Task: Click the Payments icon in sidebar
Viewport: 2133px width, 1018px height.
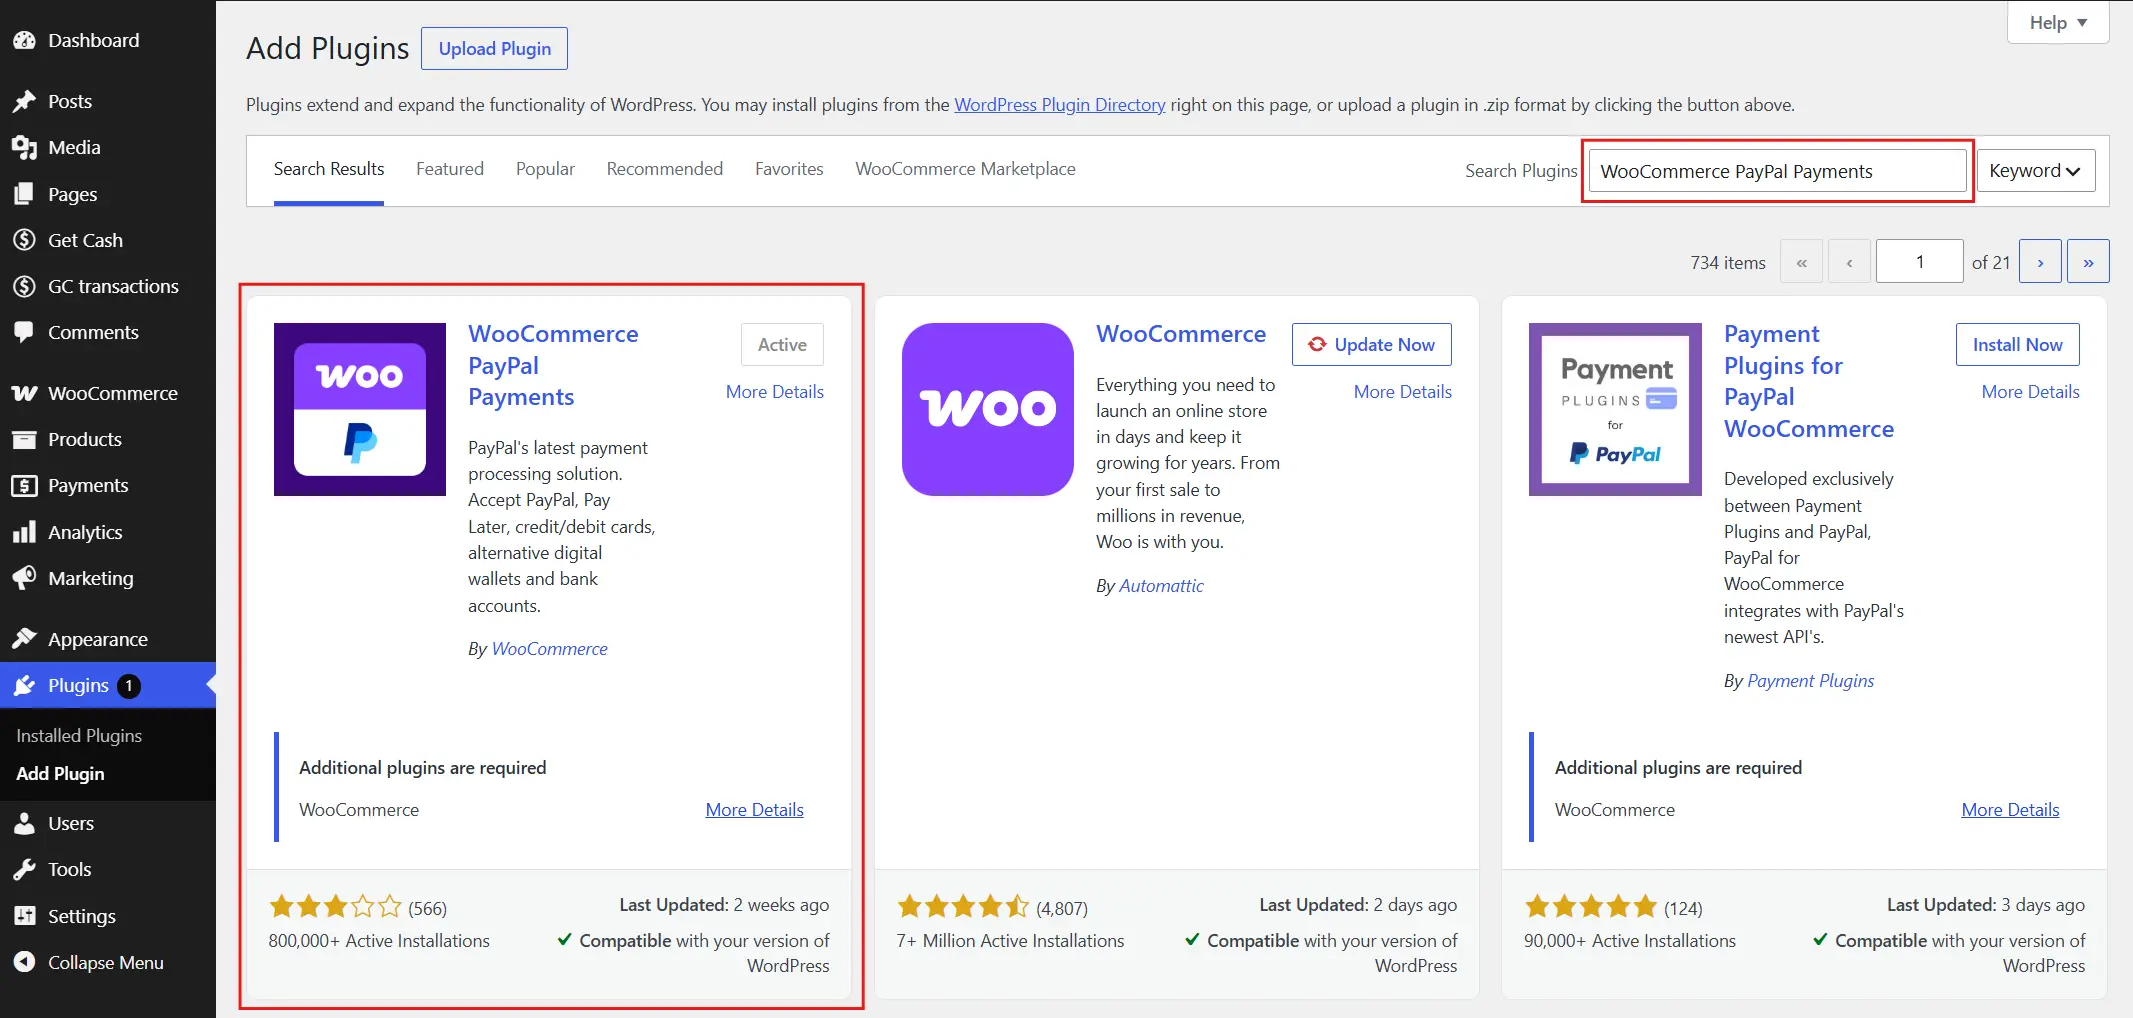Action: (x=24, y=486)
